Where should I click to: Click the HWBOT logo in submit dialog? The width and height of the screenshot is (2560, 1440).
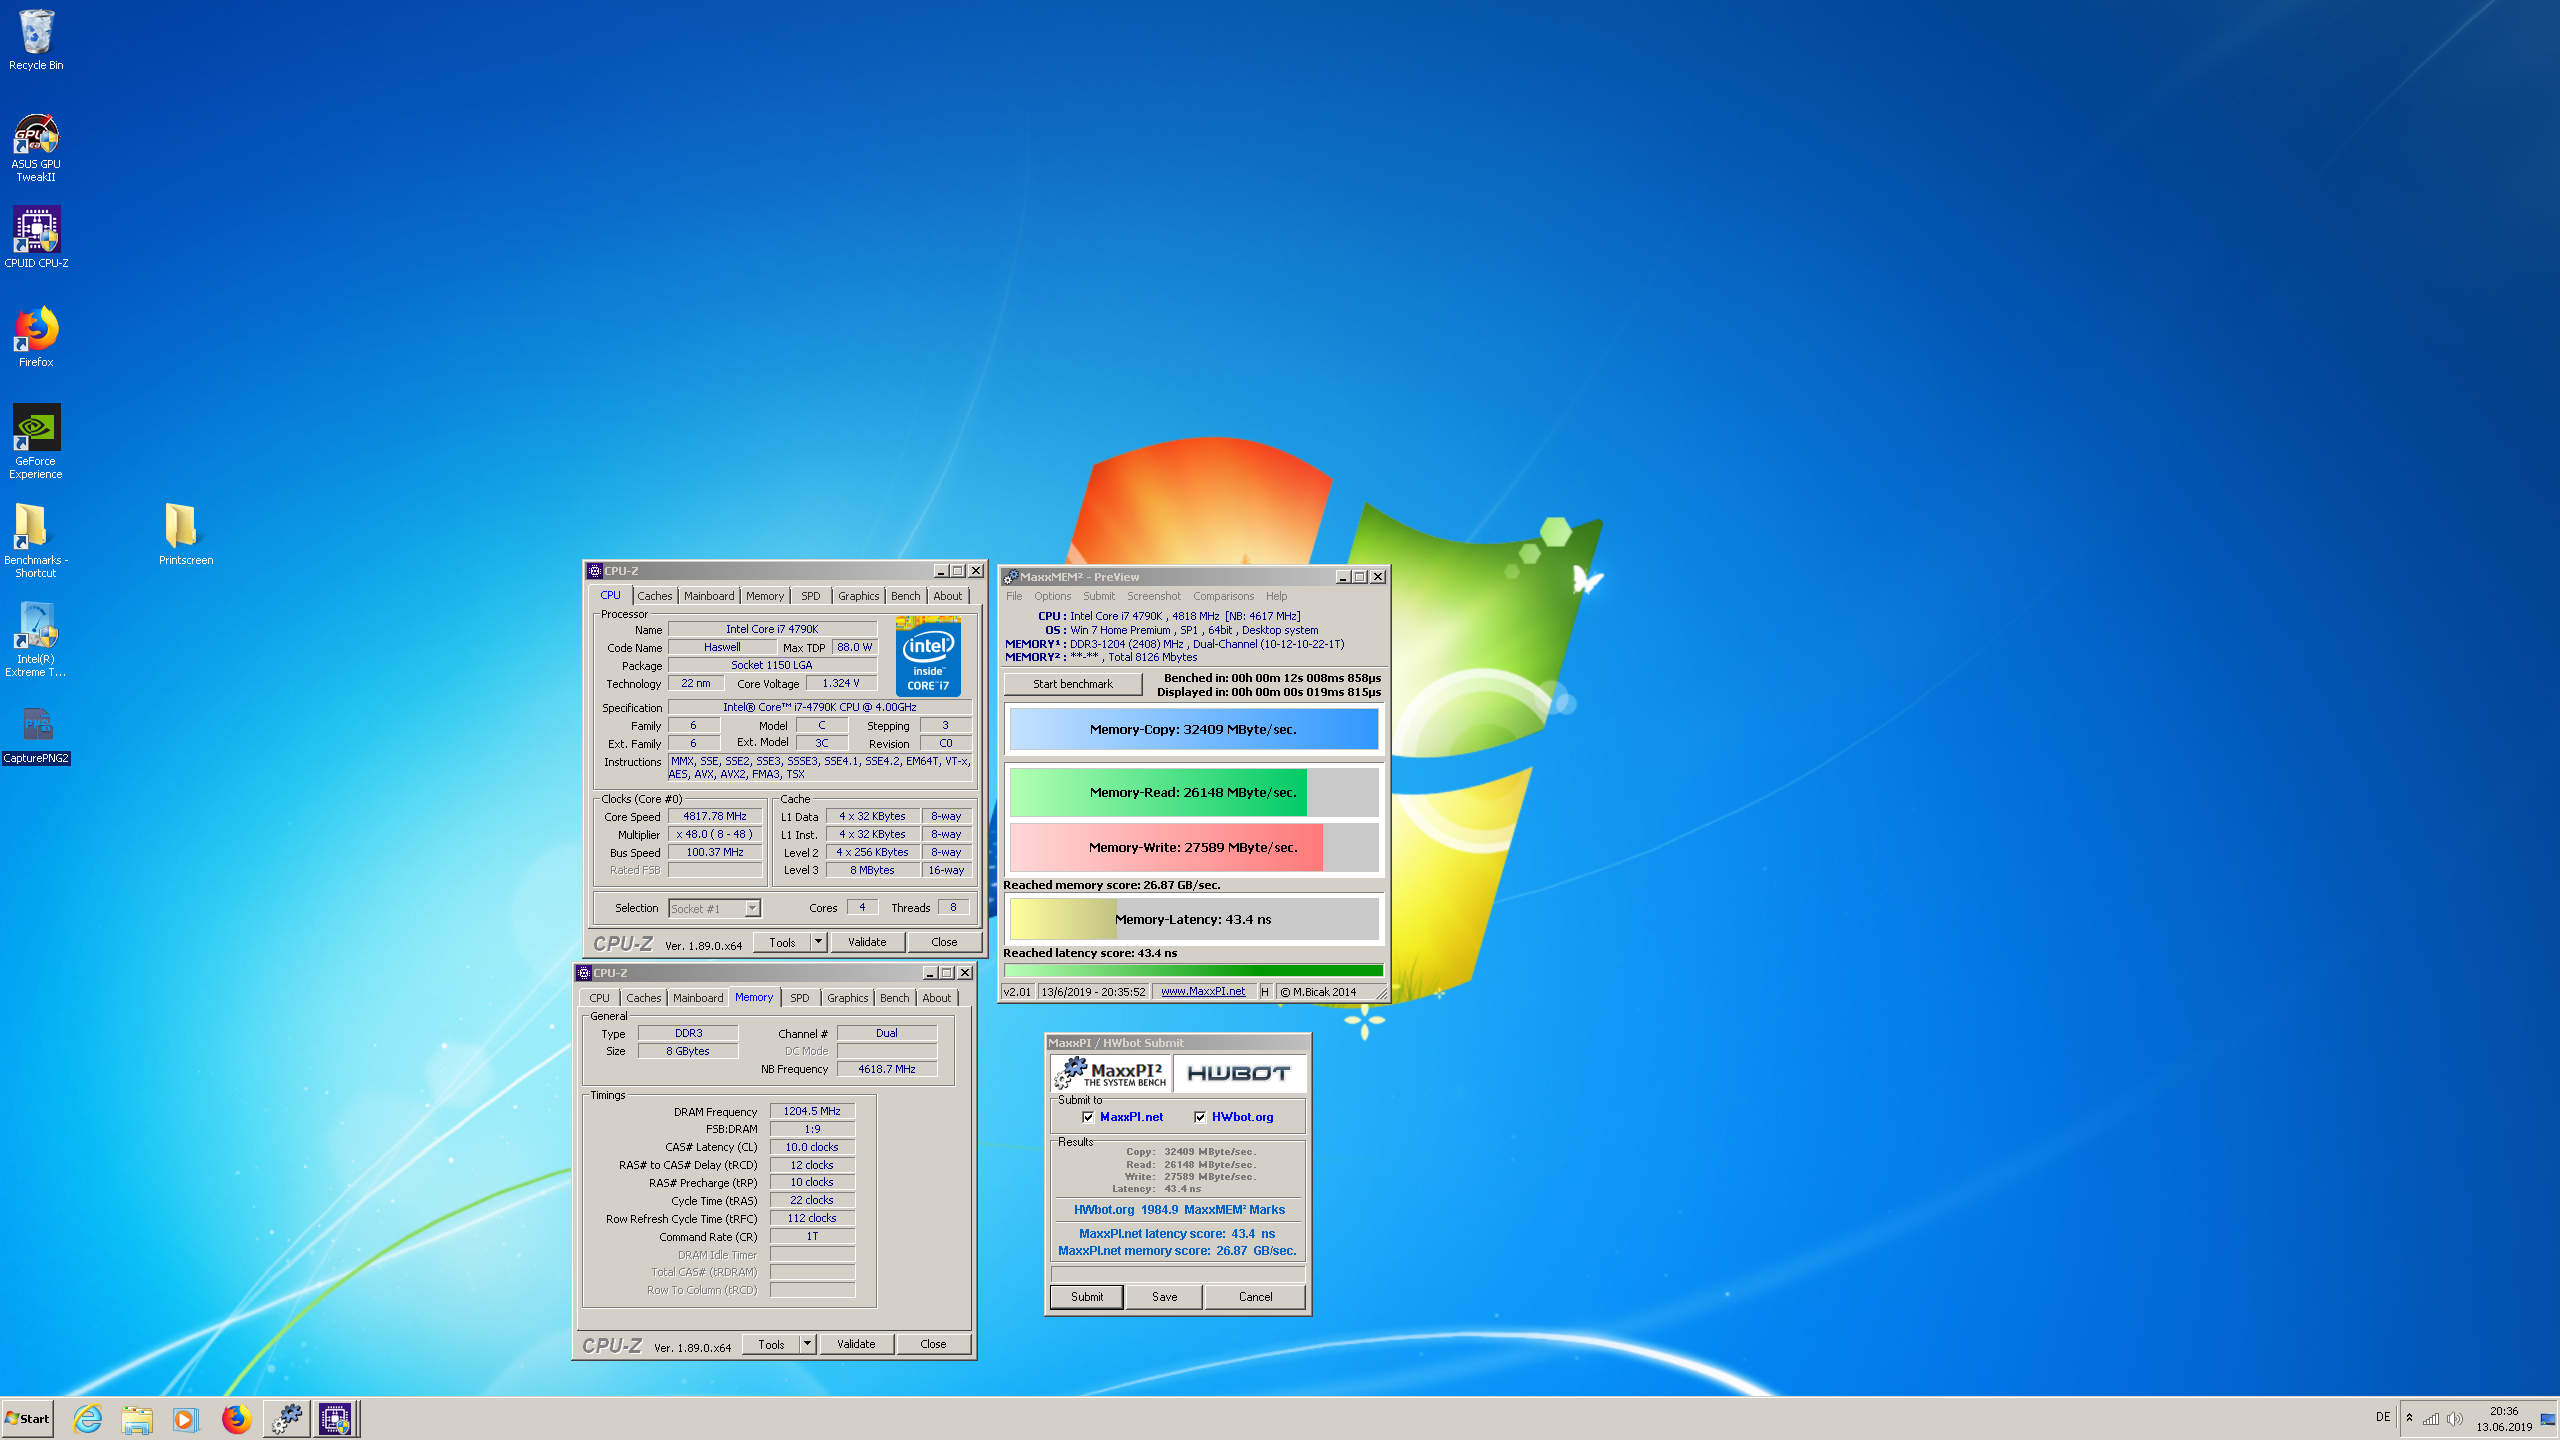pos(1239,1073)
